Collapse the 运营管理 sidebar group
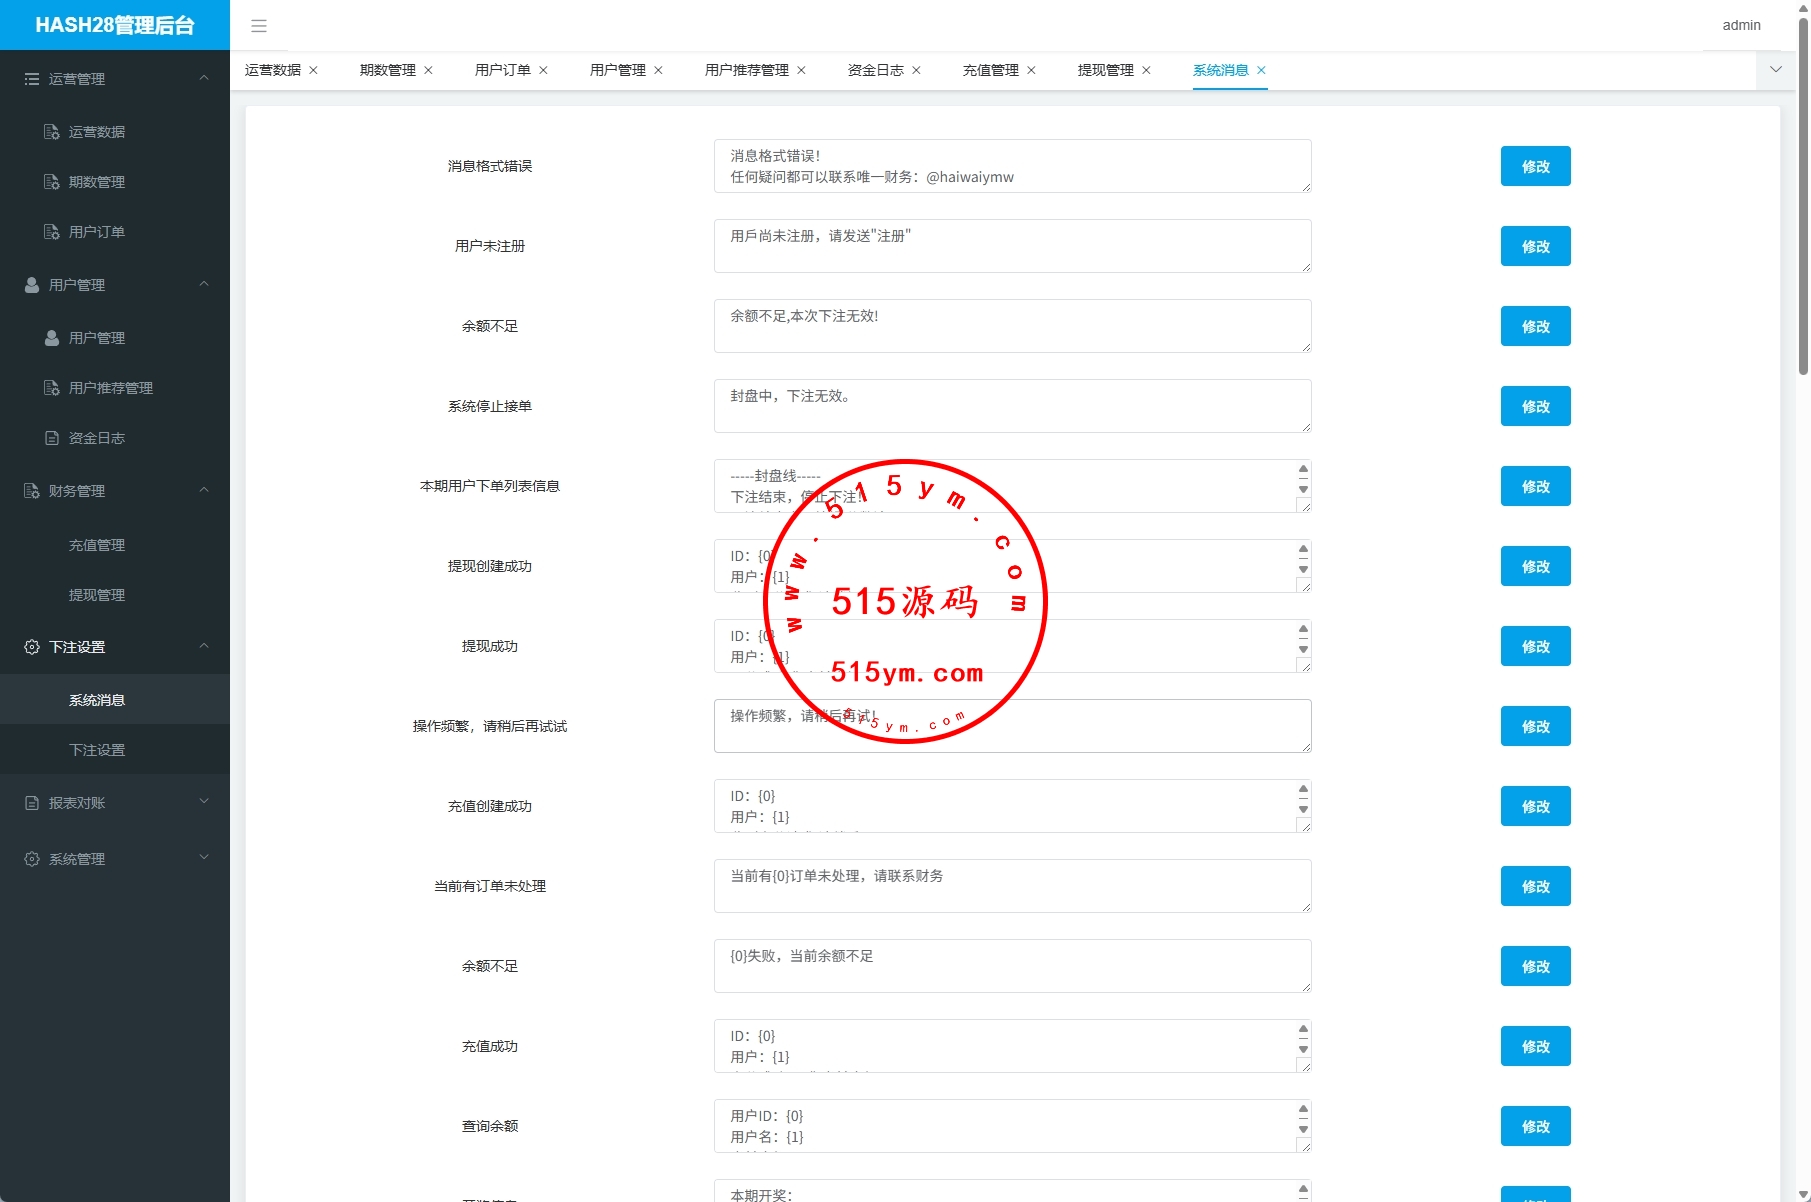Screen dimensions: 1811x1202 pyautogui.click(x=204, y=78)
